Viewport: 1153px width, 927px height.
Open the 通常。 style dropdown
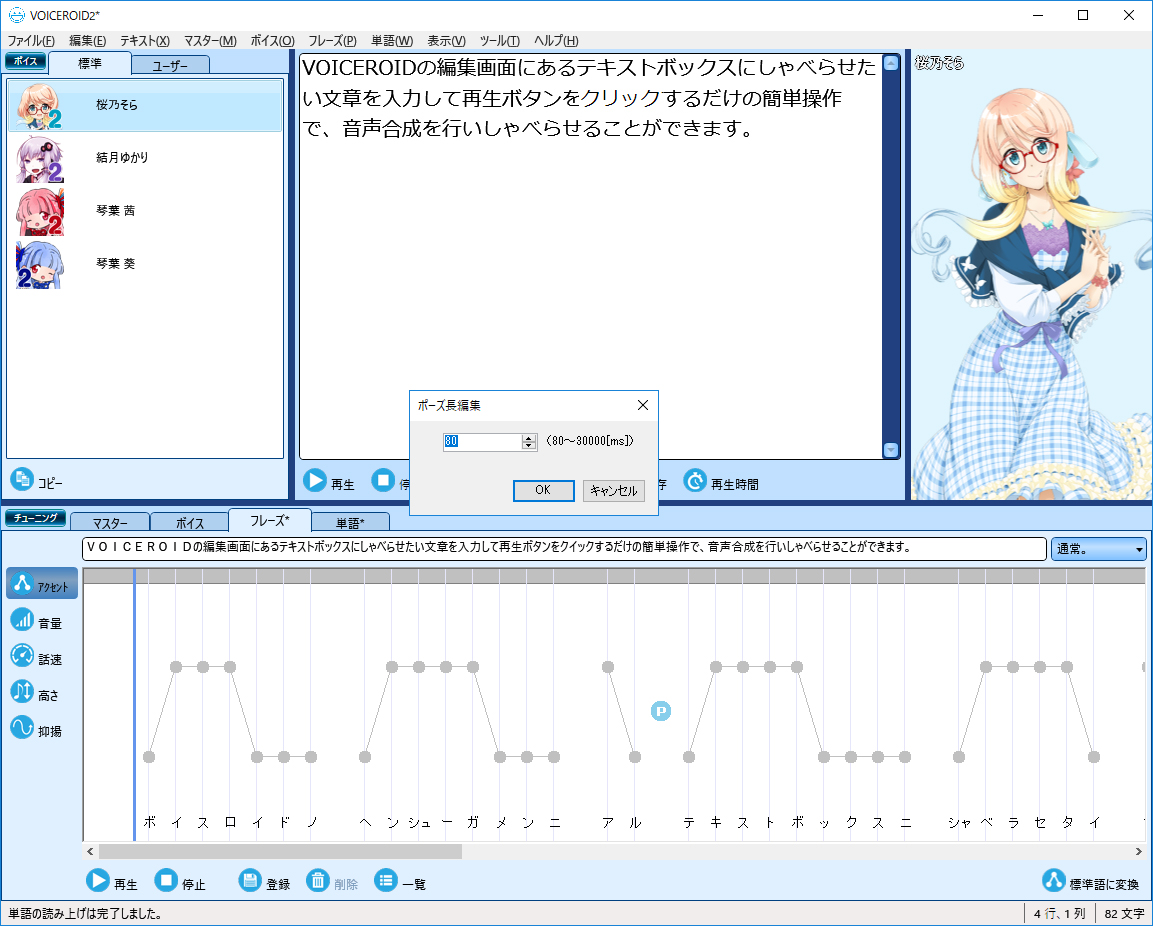(1099, 549)
